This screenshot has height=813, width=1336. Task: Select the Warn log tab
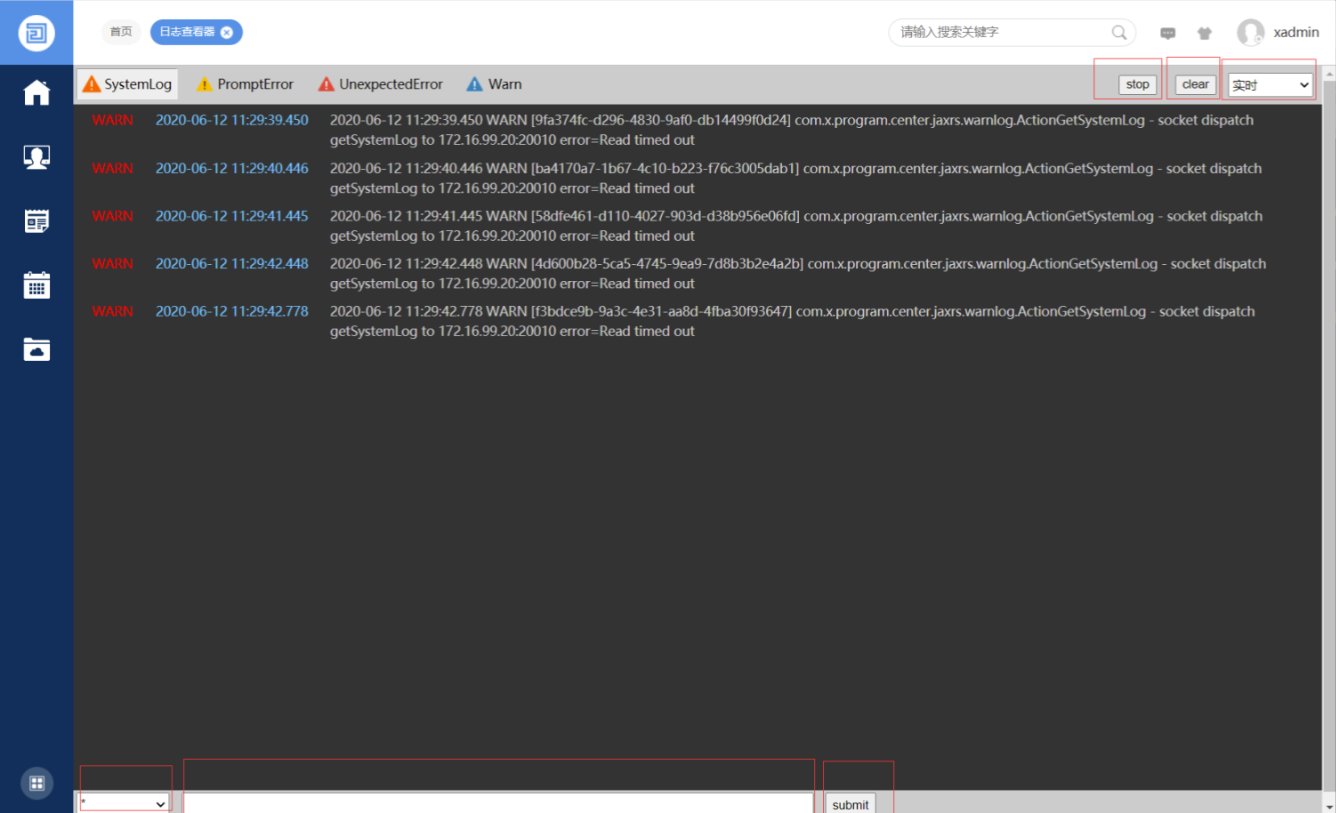point(494,84)
